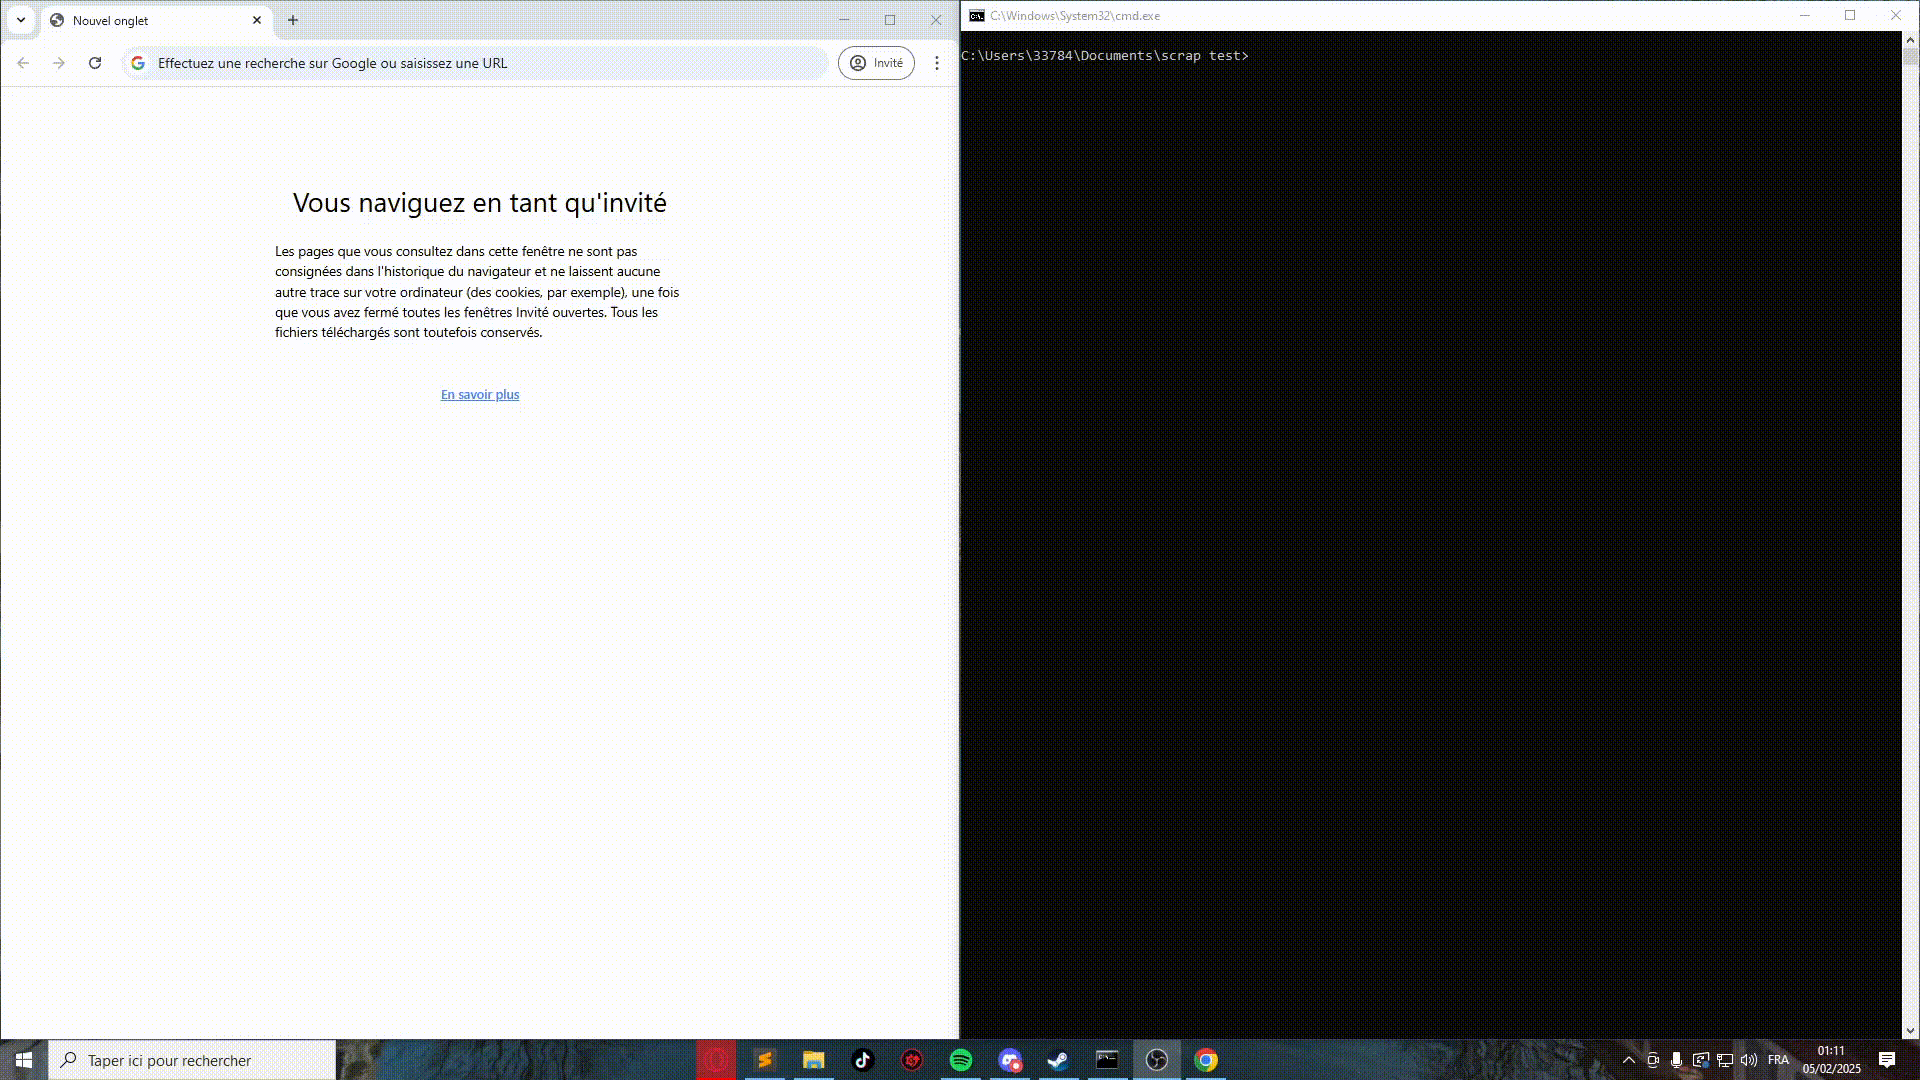1920x1080 pixels.
Task: Click the browser forward arrow
Action: 59,63
